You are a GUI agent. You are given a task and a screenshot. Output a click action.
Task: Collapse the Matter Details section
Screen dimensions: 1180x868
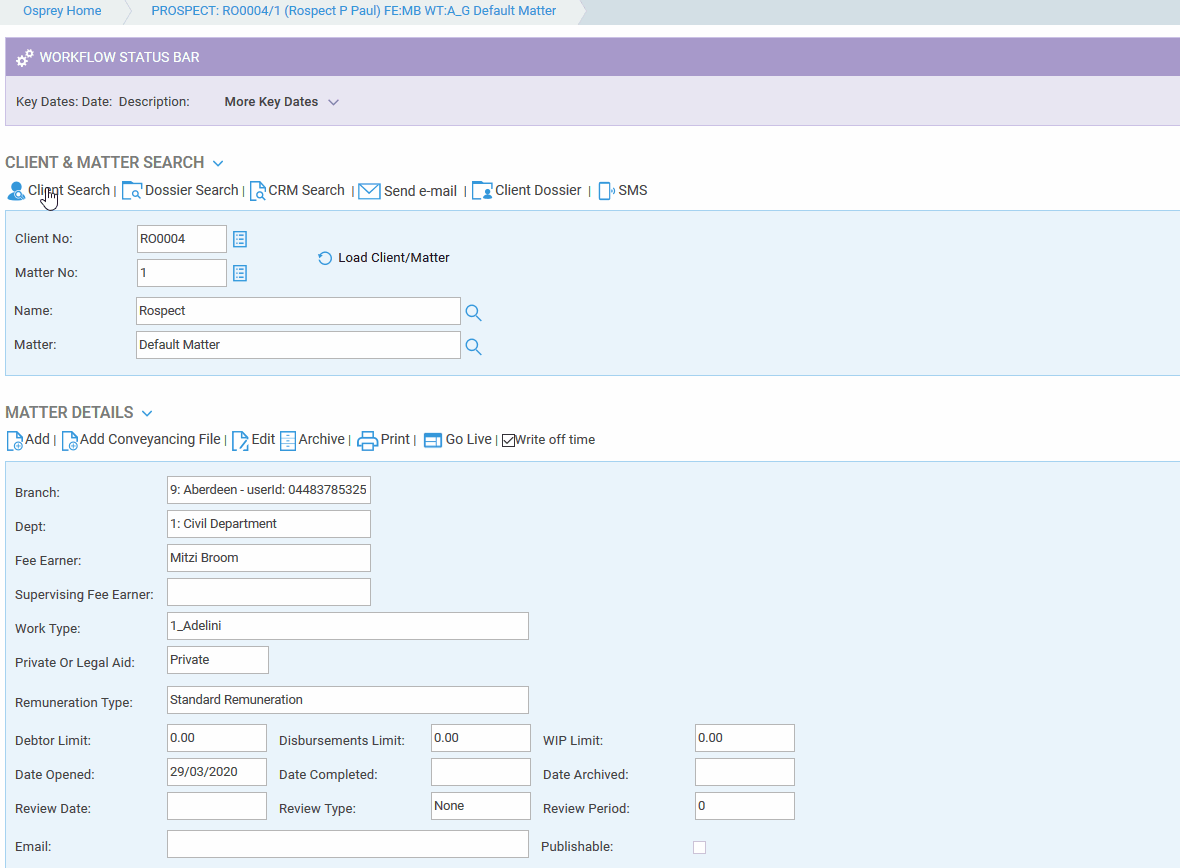[x=148, y=413]
